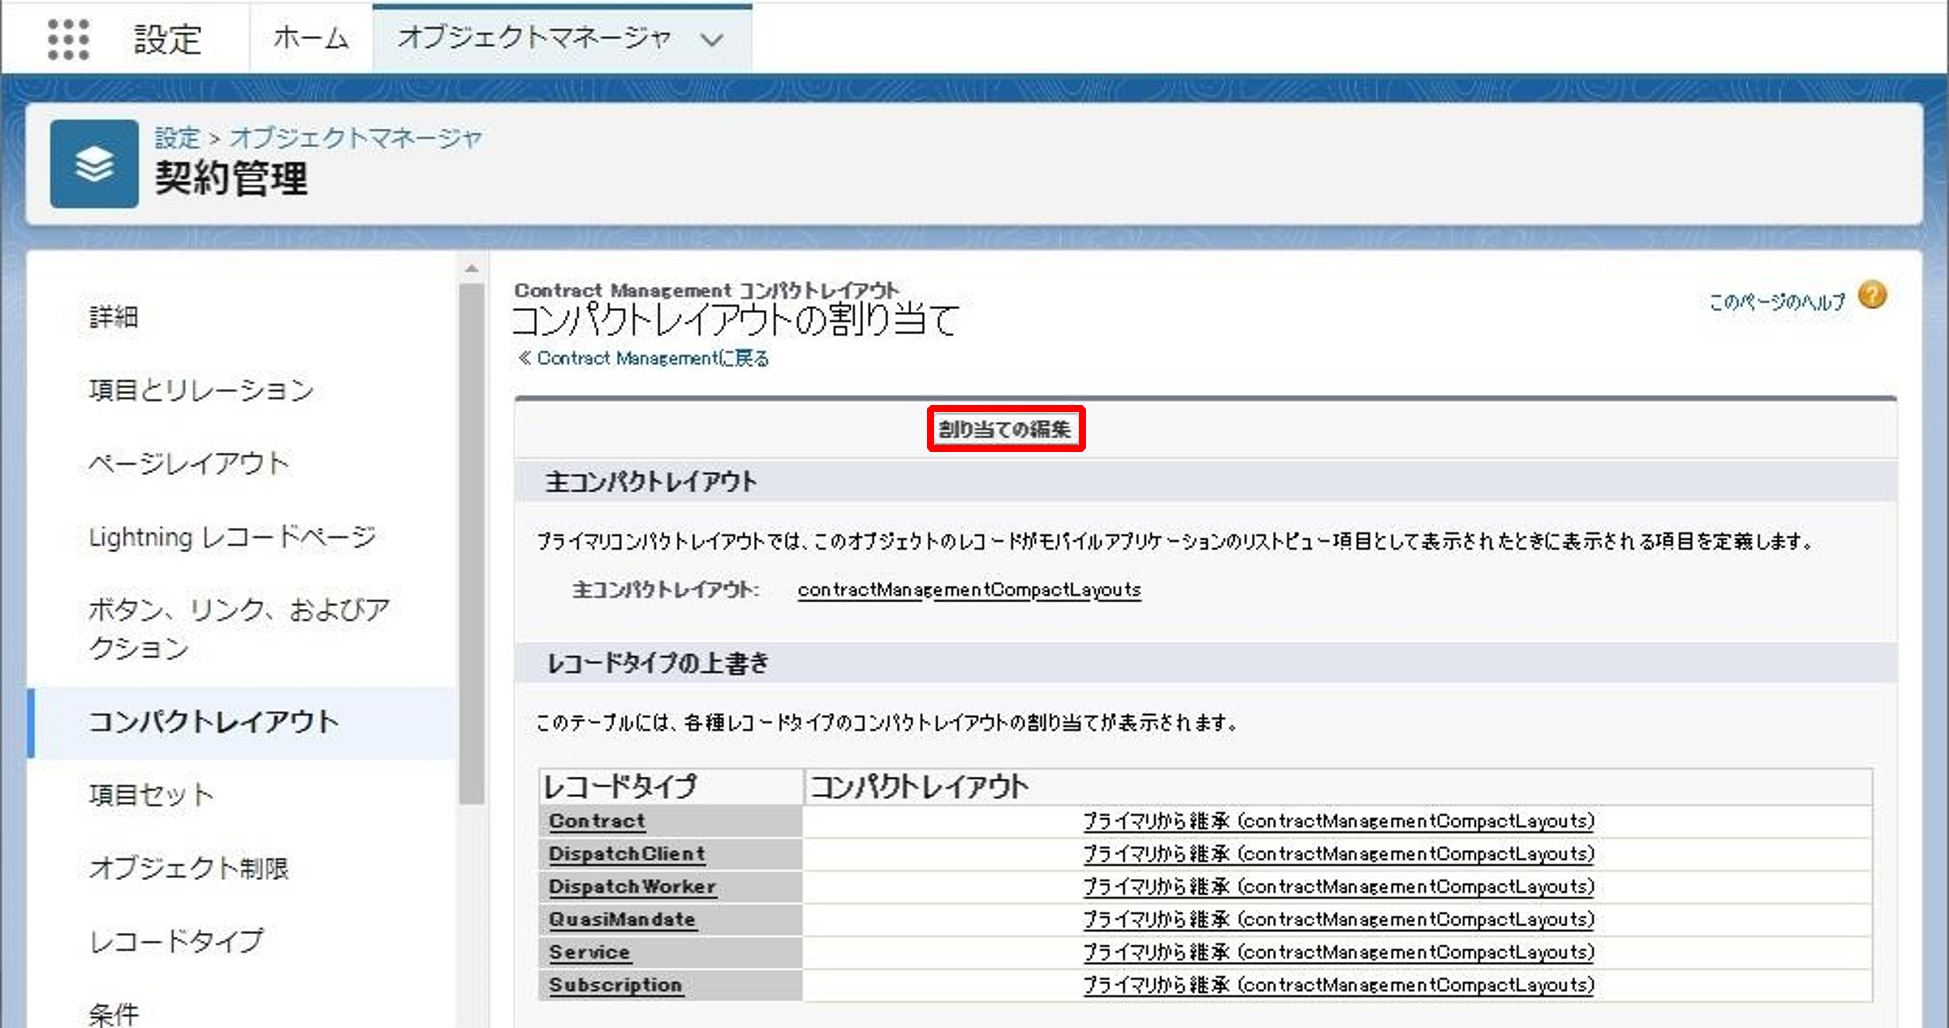
Task: Select レコードタイプ in the sidebar
Action: click(176, 941)
